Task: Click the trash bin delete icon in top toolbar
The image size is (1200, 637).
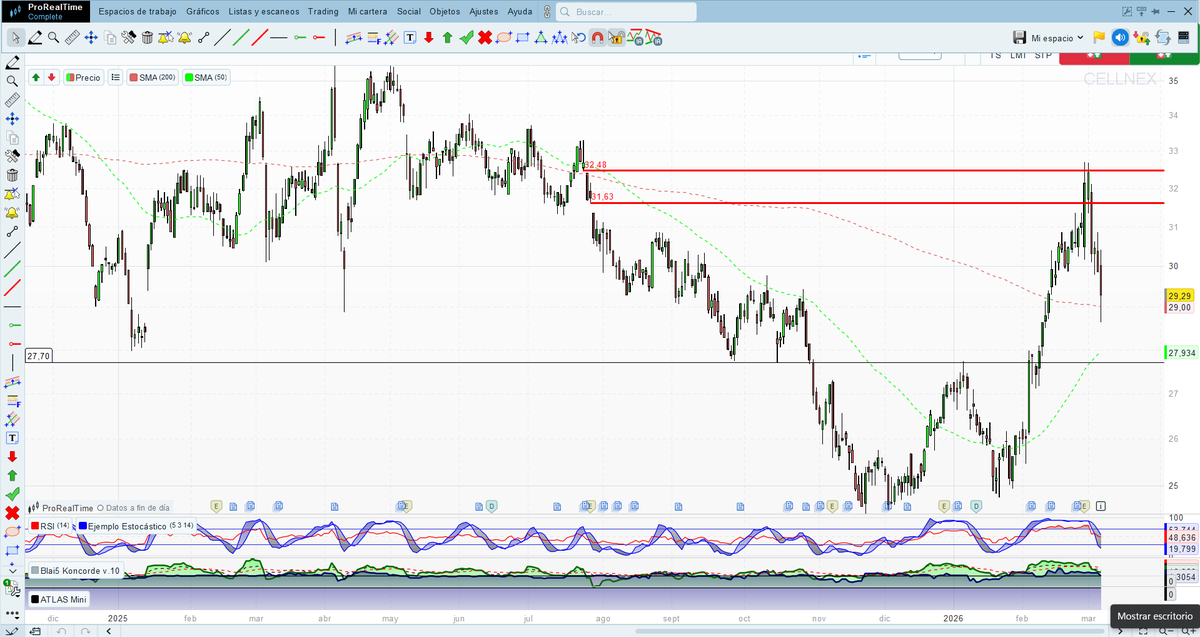Action: pyautogui.click(x=147, y=37)
